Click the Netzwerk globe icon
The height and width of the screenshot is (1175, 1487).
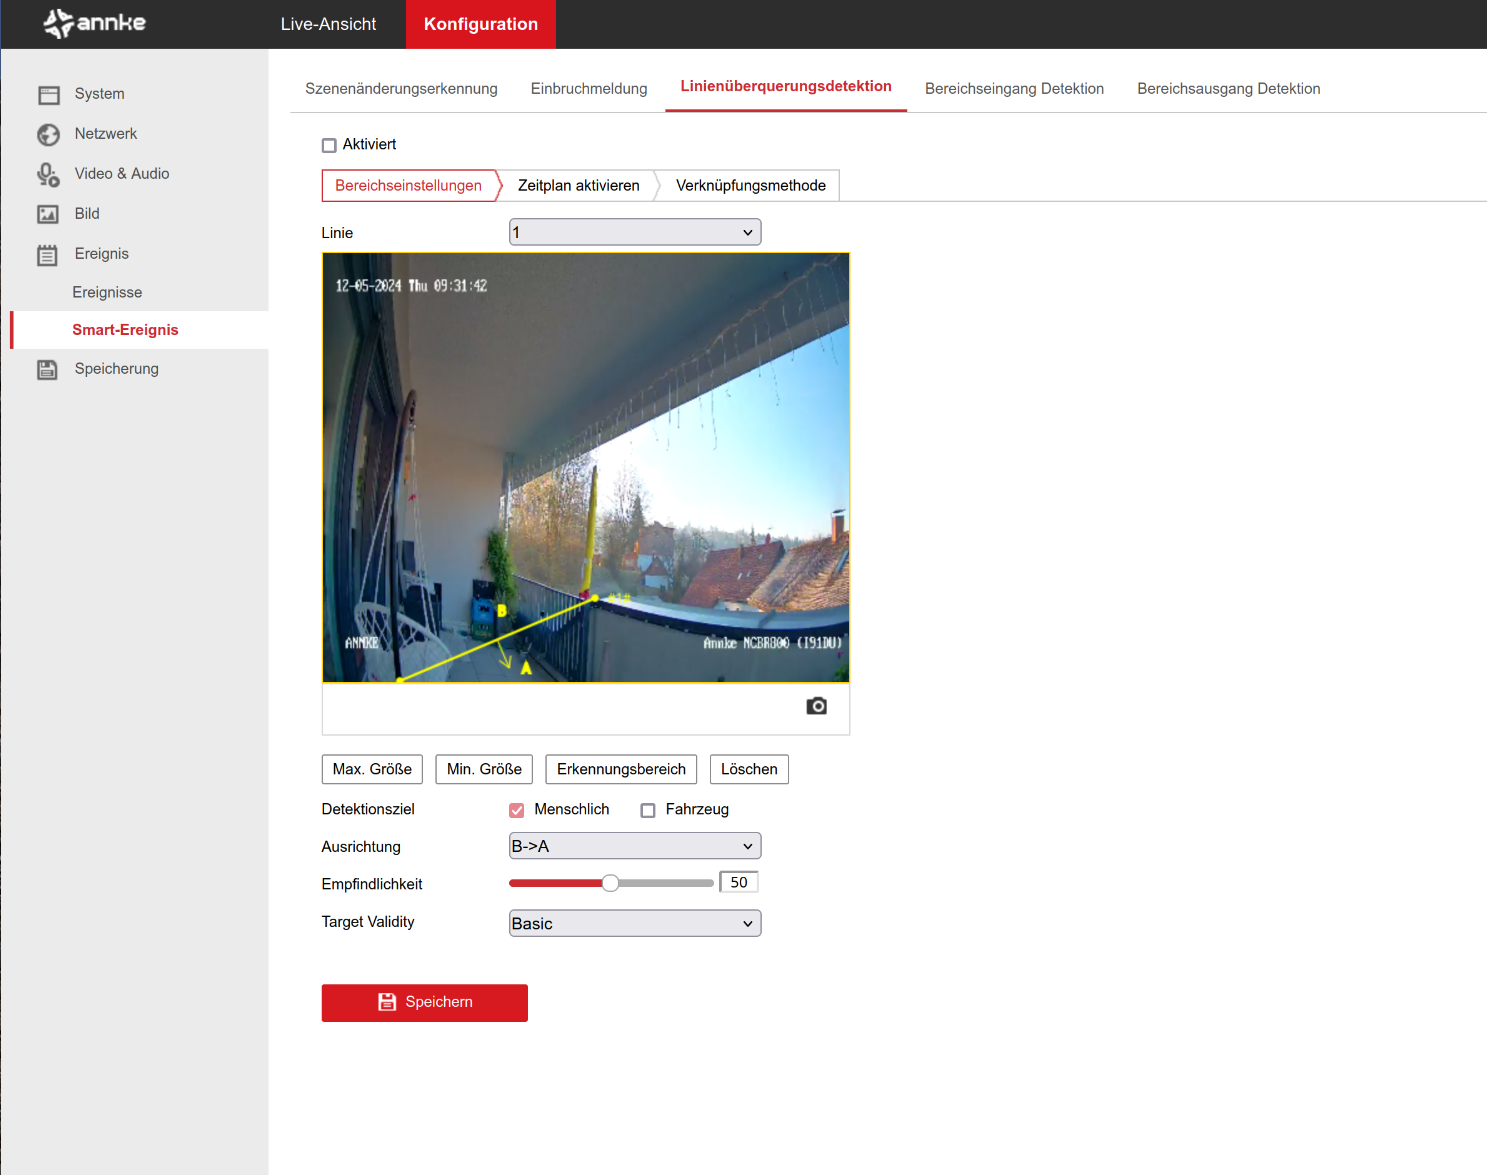click(x=48, y=135)
